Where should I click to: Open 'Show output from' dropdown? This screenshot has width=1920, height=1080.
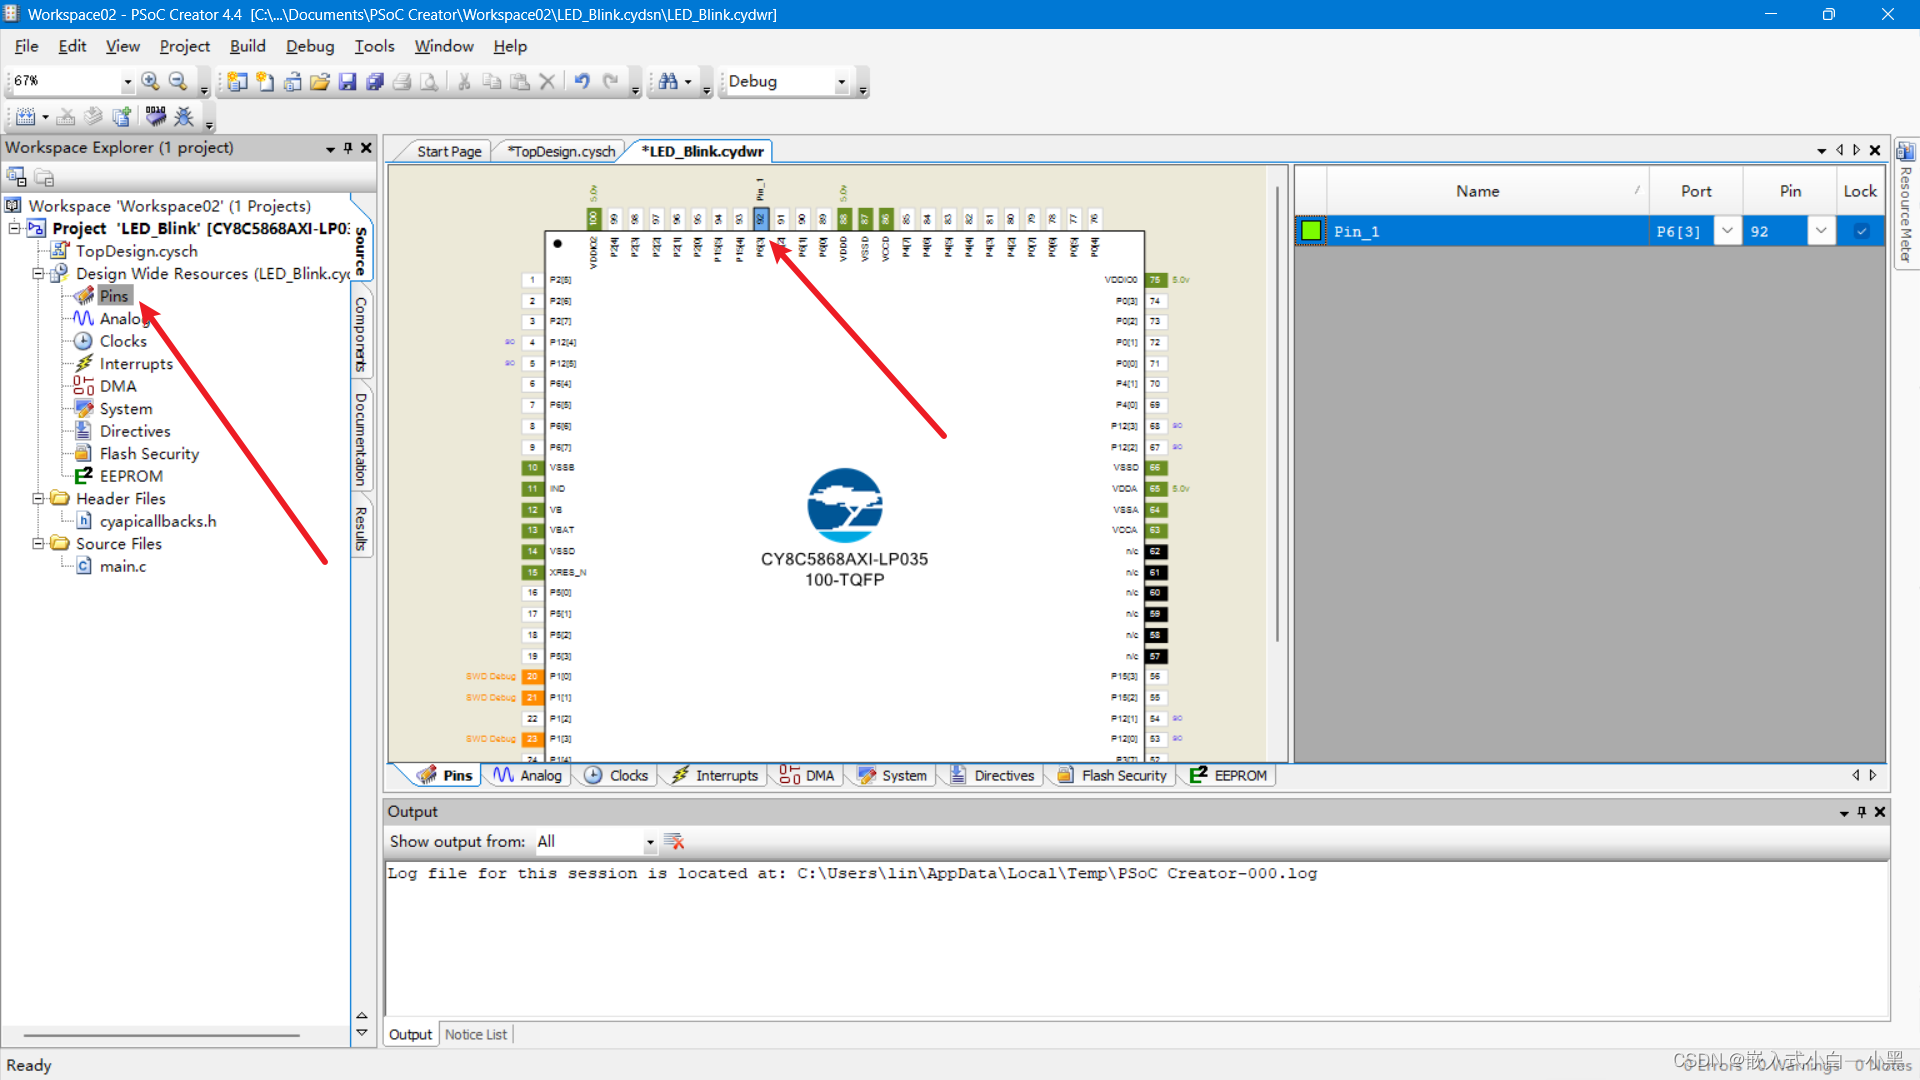point(650,842)
